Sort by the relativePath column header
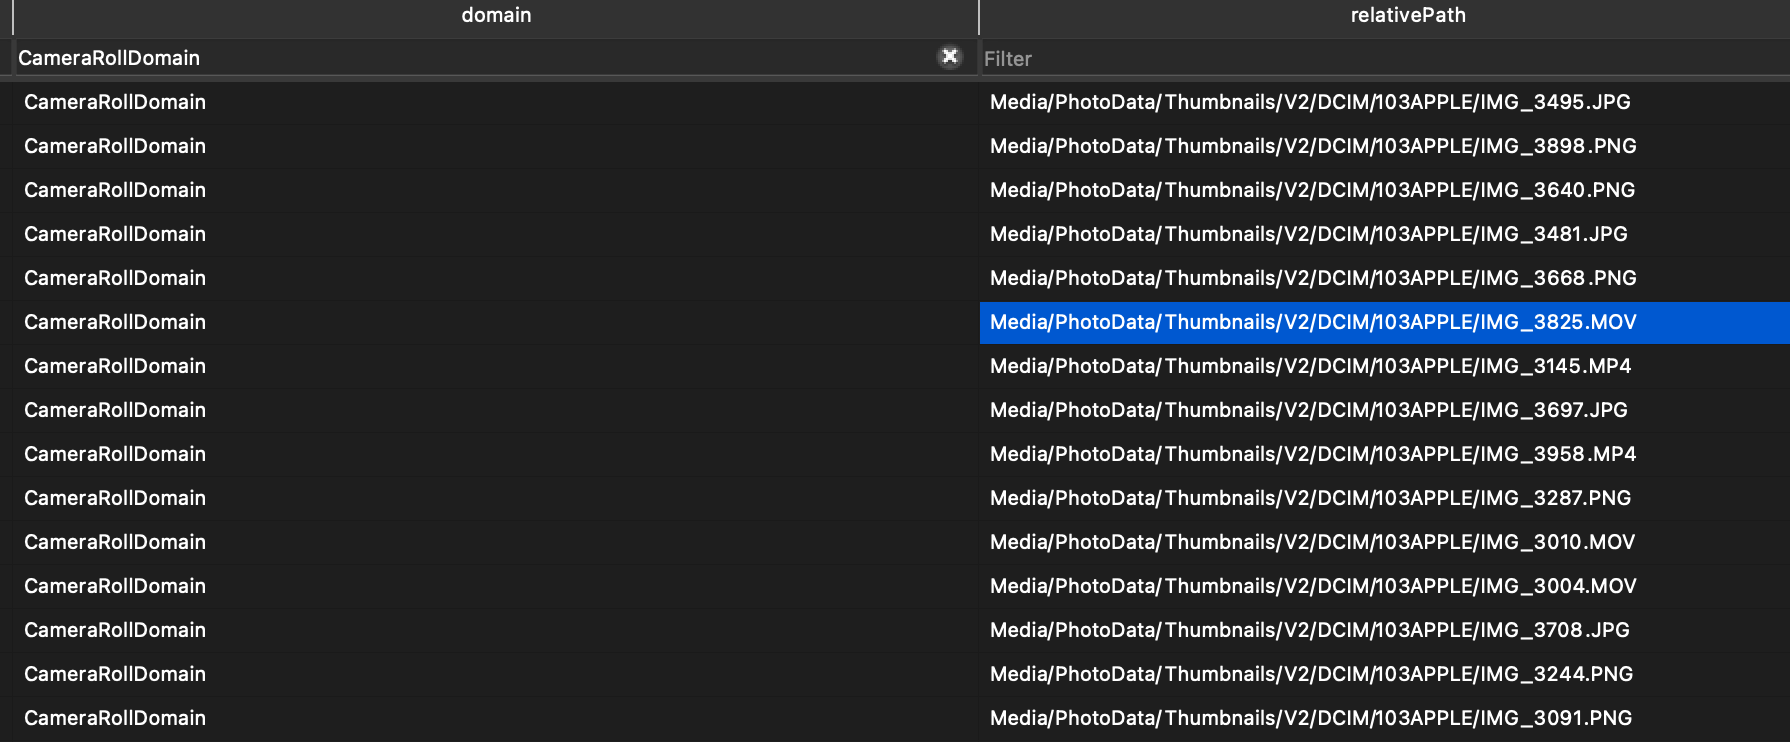Image resolution: width=1790 pixels, height=742 pixels. [1407, 15]
